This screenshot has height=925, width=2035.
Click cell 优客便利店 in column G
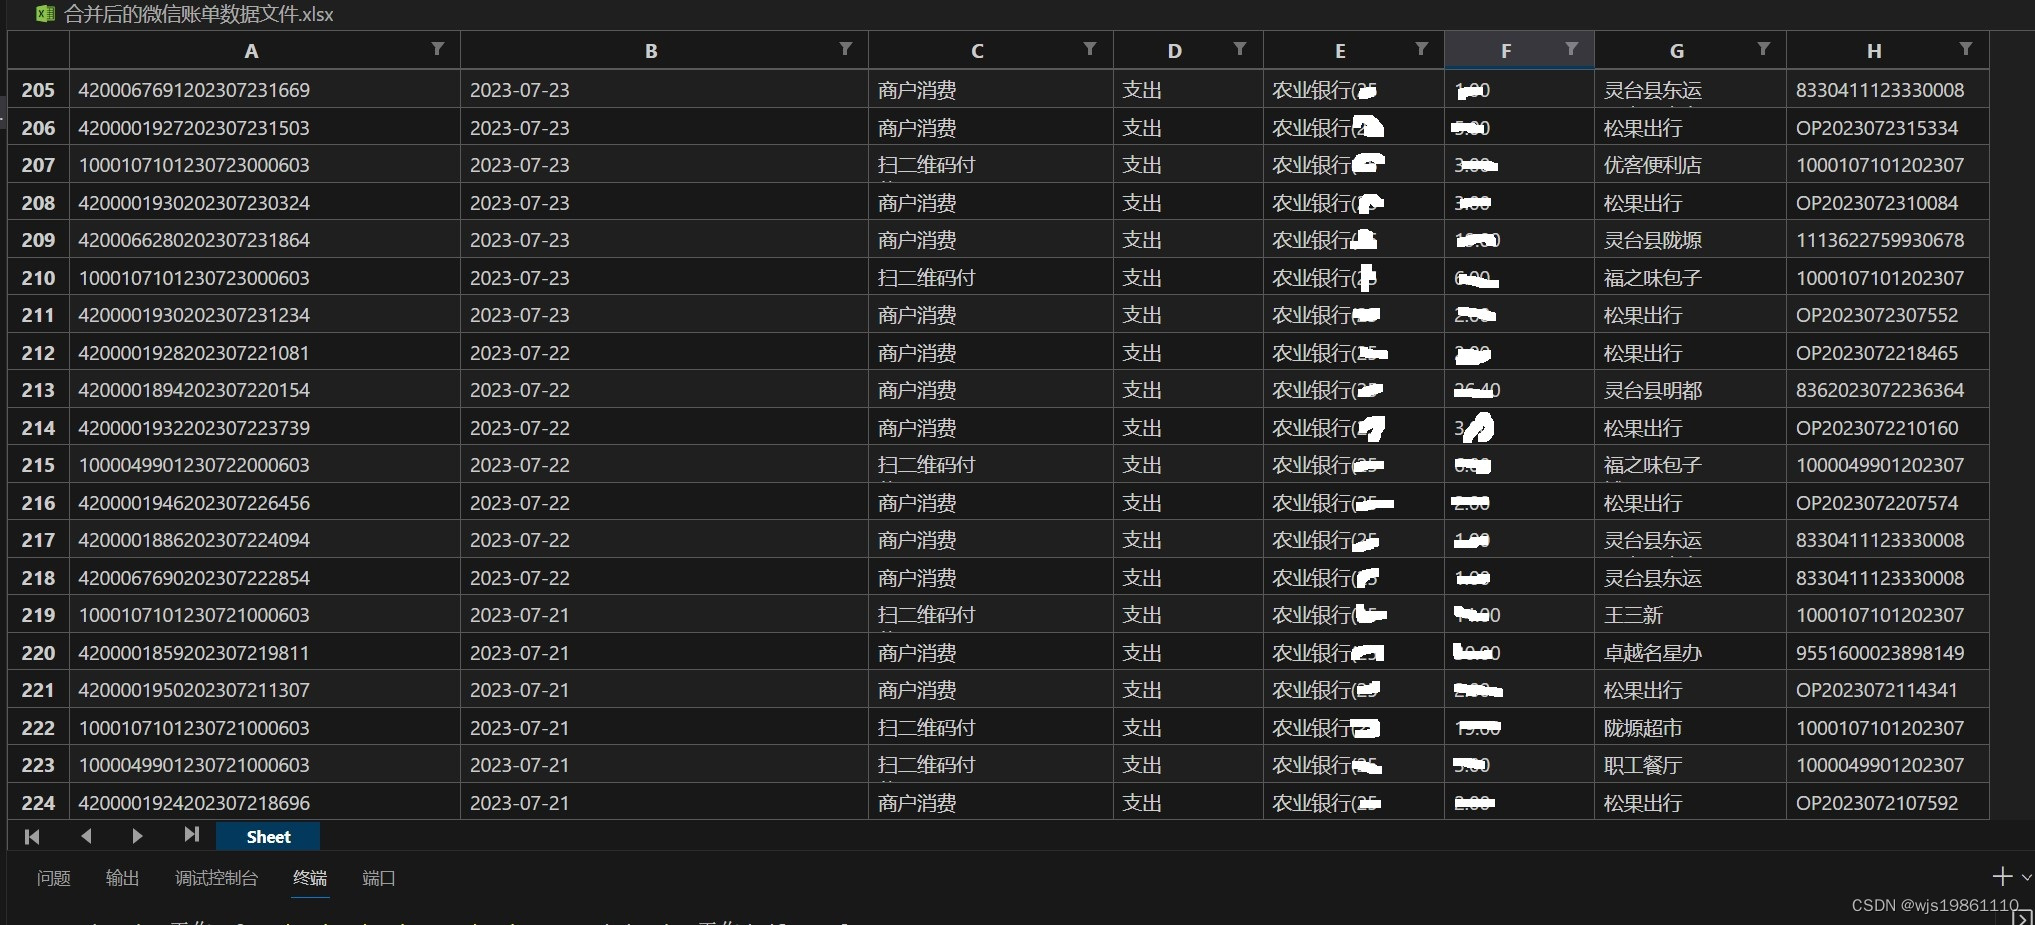(x=1690, y=165)
